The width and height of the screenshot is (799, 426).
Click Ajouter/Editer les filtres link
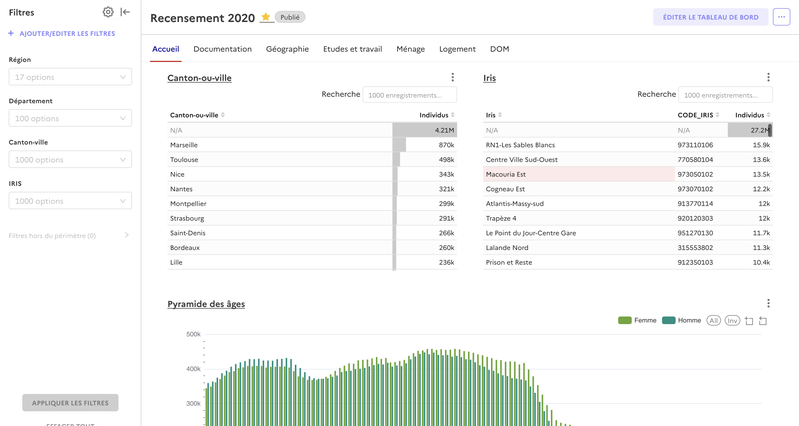[62, 34]
